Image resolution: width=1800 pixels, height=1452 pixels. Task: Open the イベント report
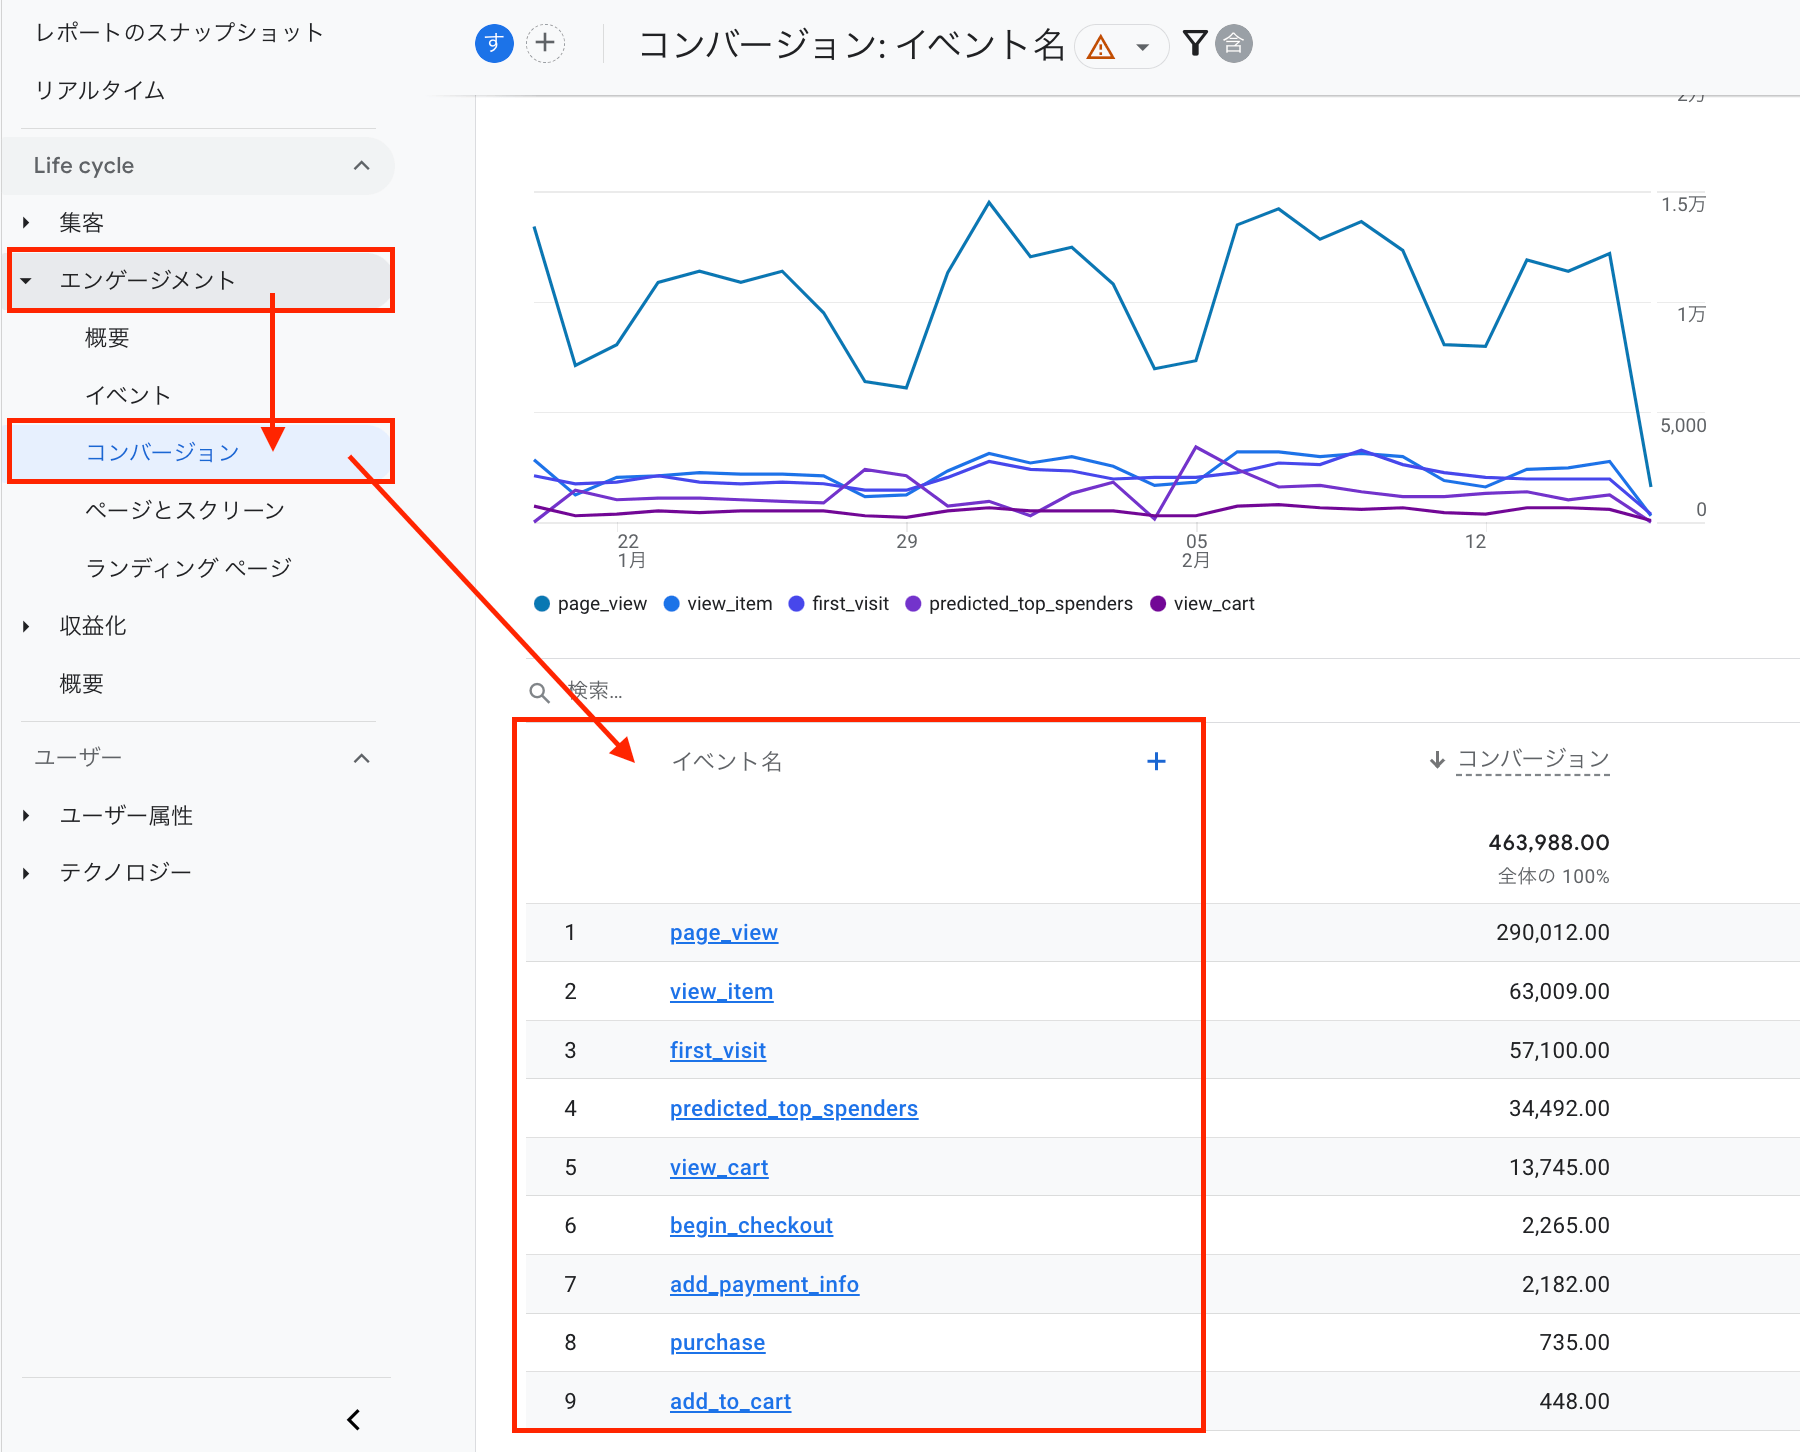click(128, 395)
